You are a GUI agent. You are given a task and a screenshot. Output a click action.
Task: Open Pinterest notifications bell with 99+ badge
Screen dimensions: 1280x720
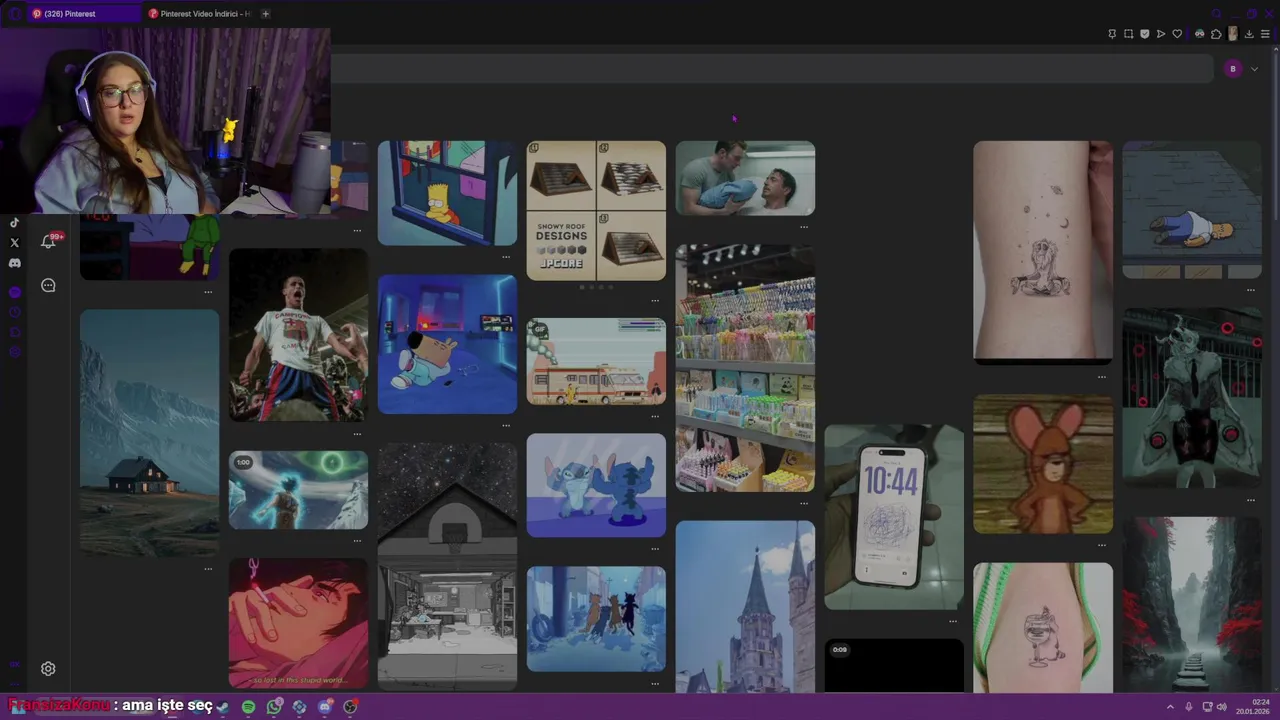coord(48,241)
